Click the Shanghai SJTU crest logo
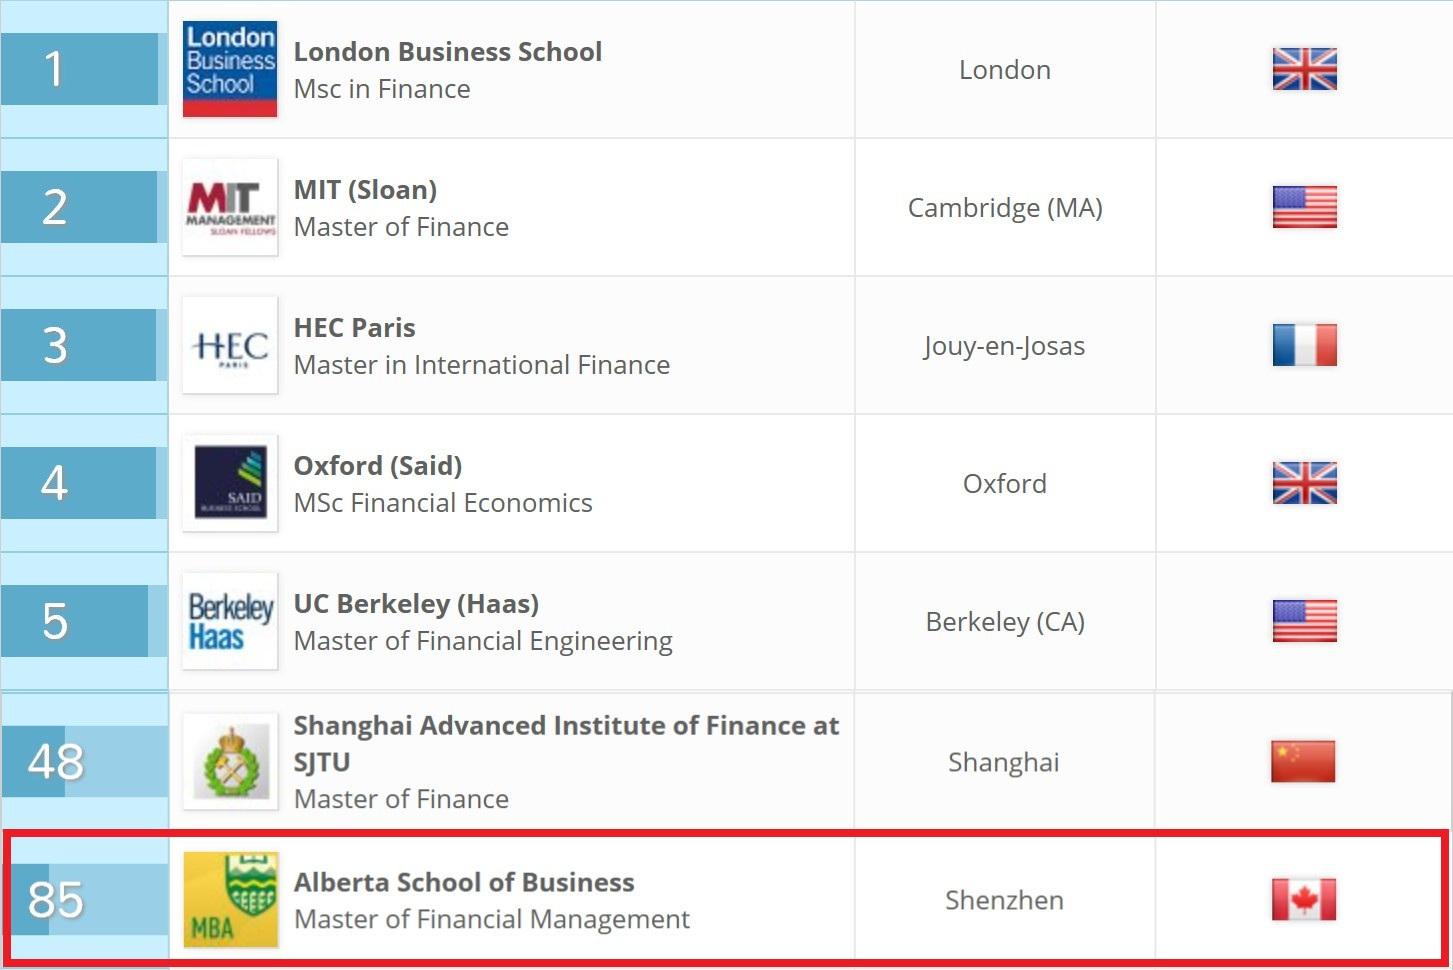This screenshot has width=1453, height=970. (x=230, y=762)
